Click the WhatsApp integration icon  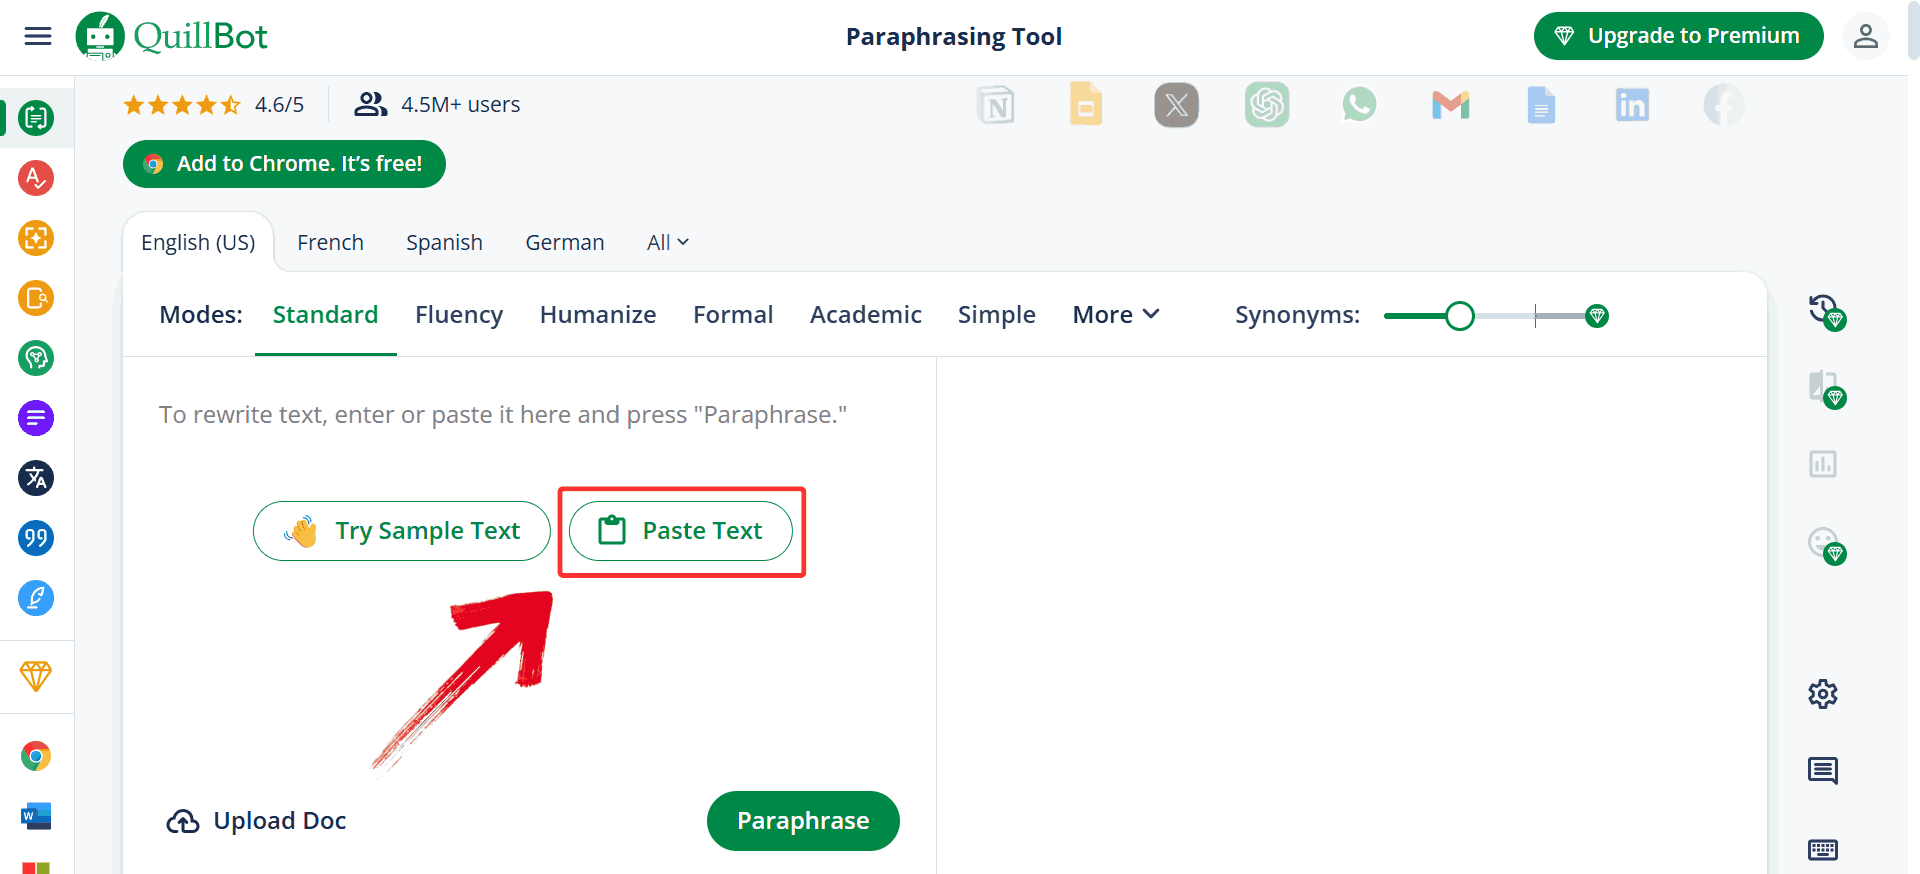1359,105
